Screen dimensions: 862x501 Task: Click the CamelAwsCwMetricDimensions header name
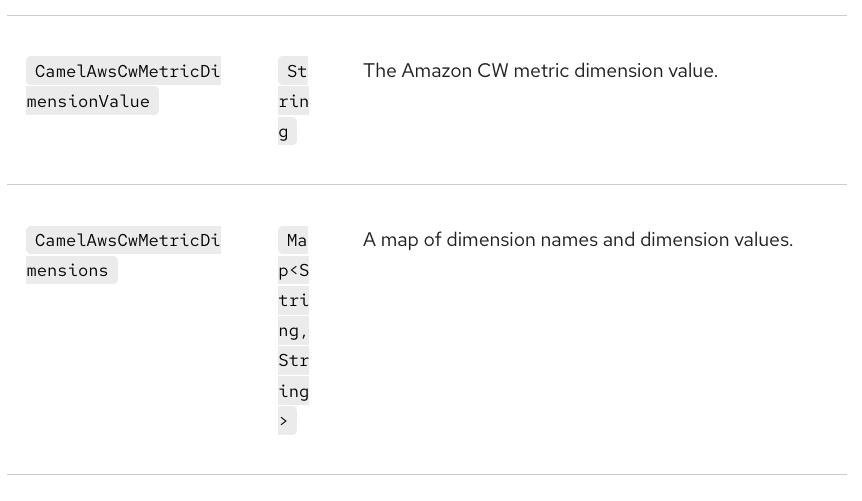(127, 240)
